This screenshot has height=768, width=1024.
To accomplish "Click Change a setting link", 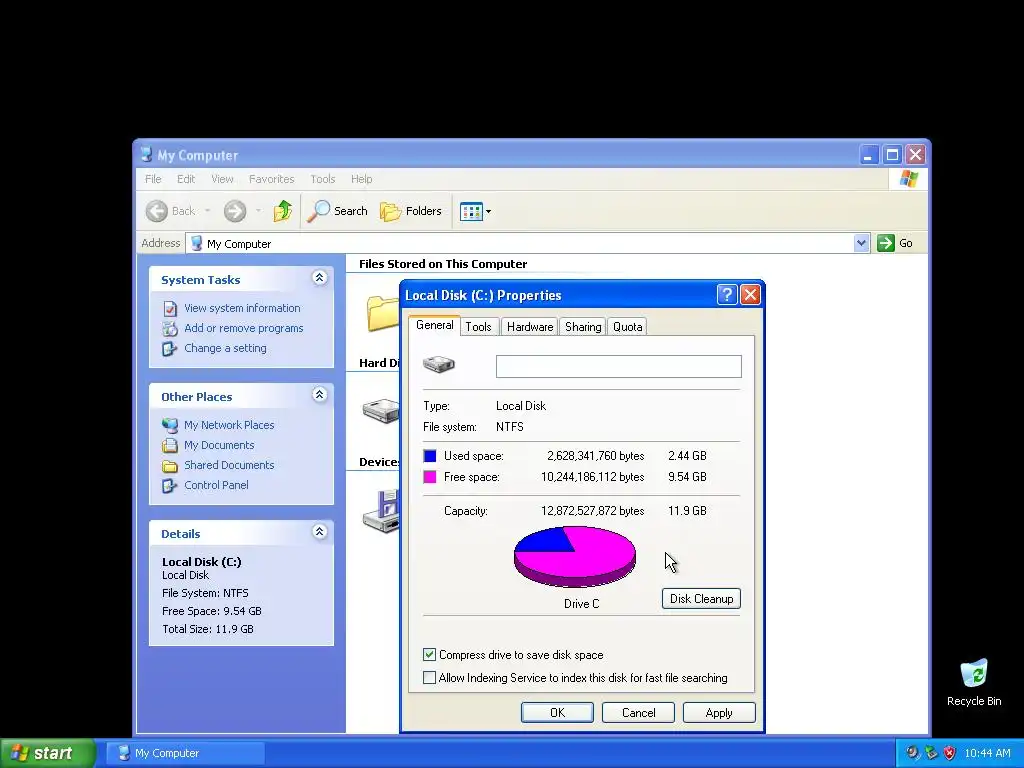I will point(225,348).
